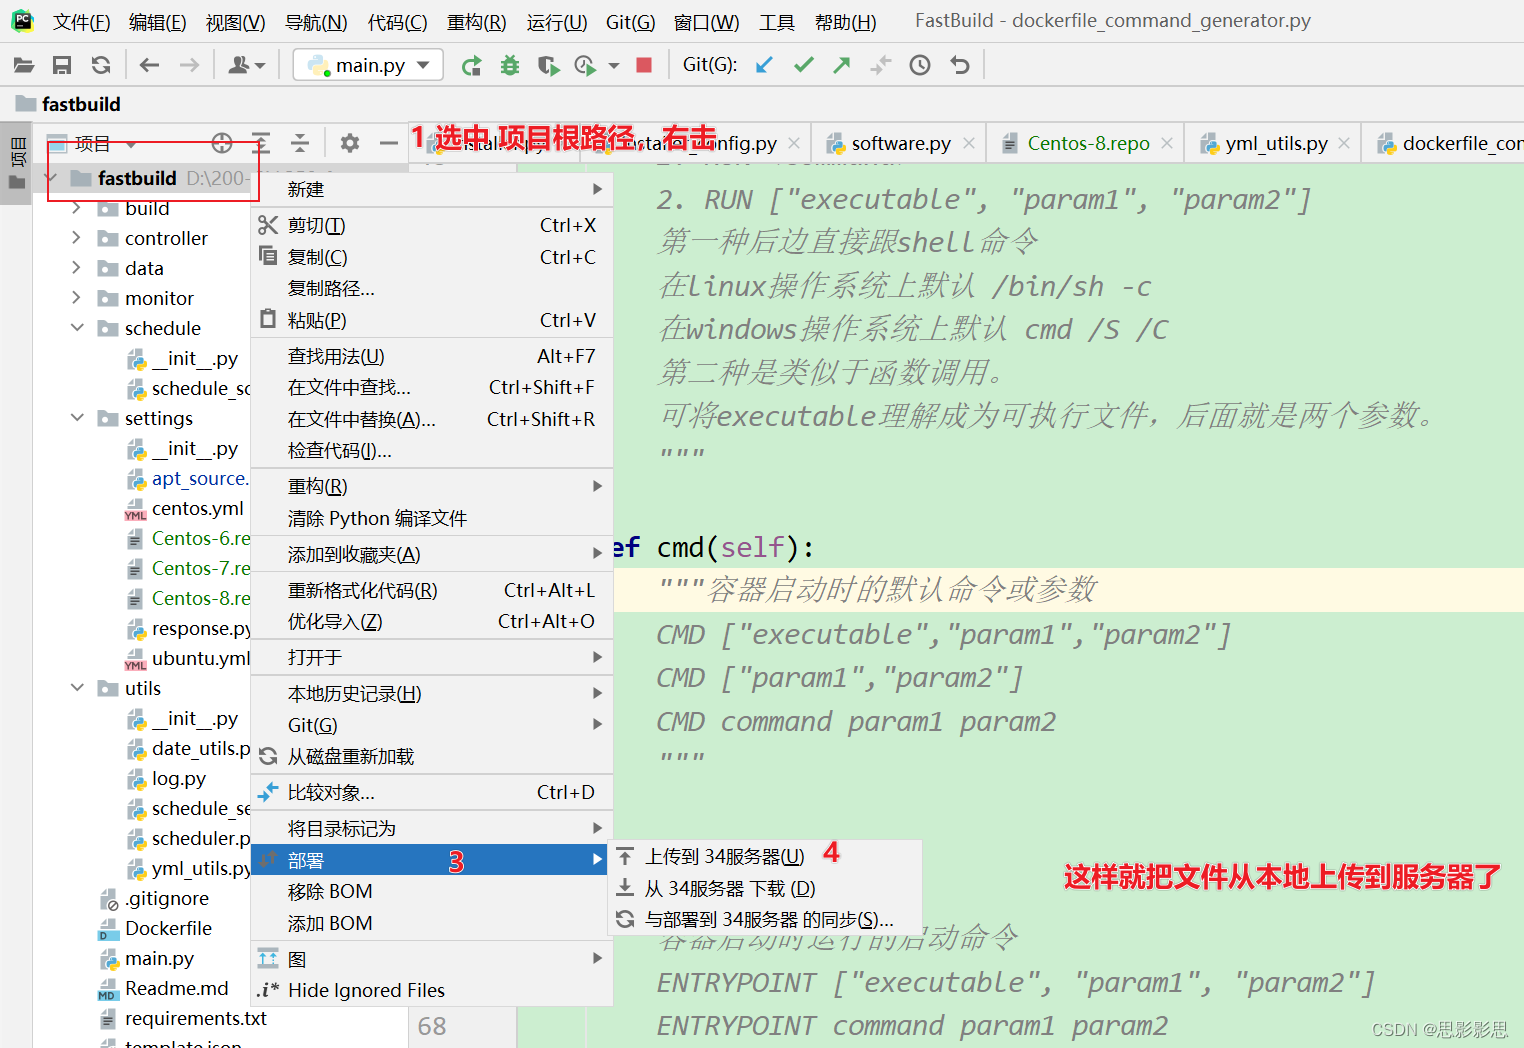Expand the data folder
1524x1048 pixels.
[x=77, y=268]
